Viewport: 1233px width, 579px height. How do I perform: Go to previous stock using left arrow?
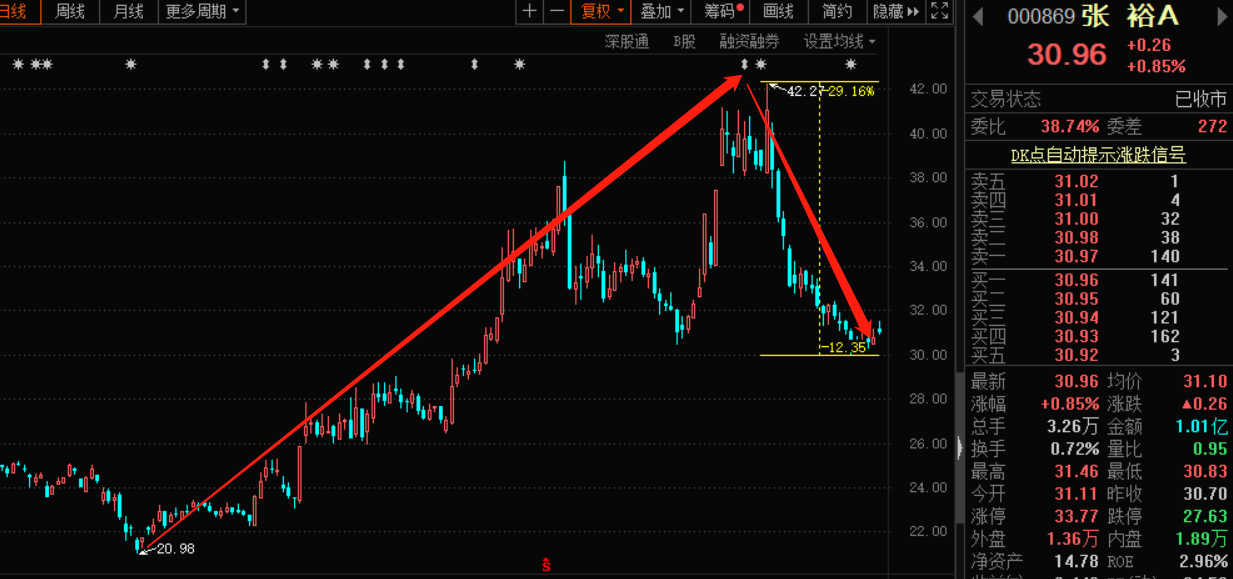coord(978,16)
